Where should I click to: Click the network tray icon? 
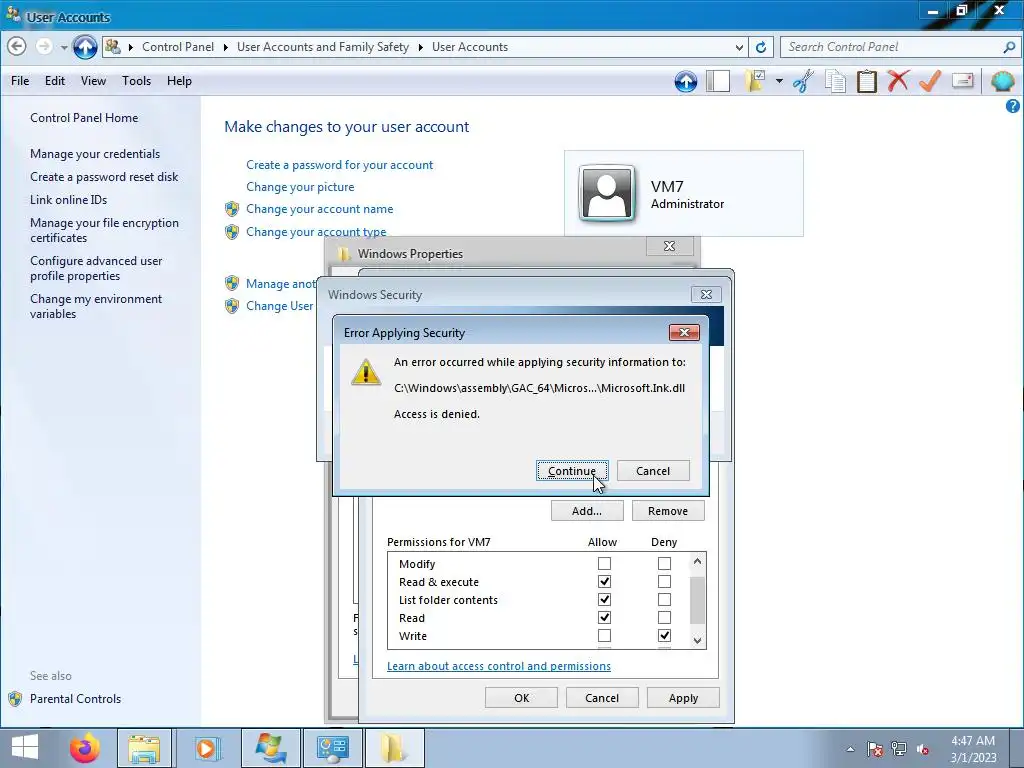click(899, 749)
